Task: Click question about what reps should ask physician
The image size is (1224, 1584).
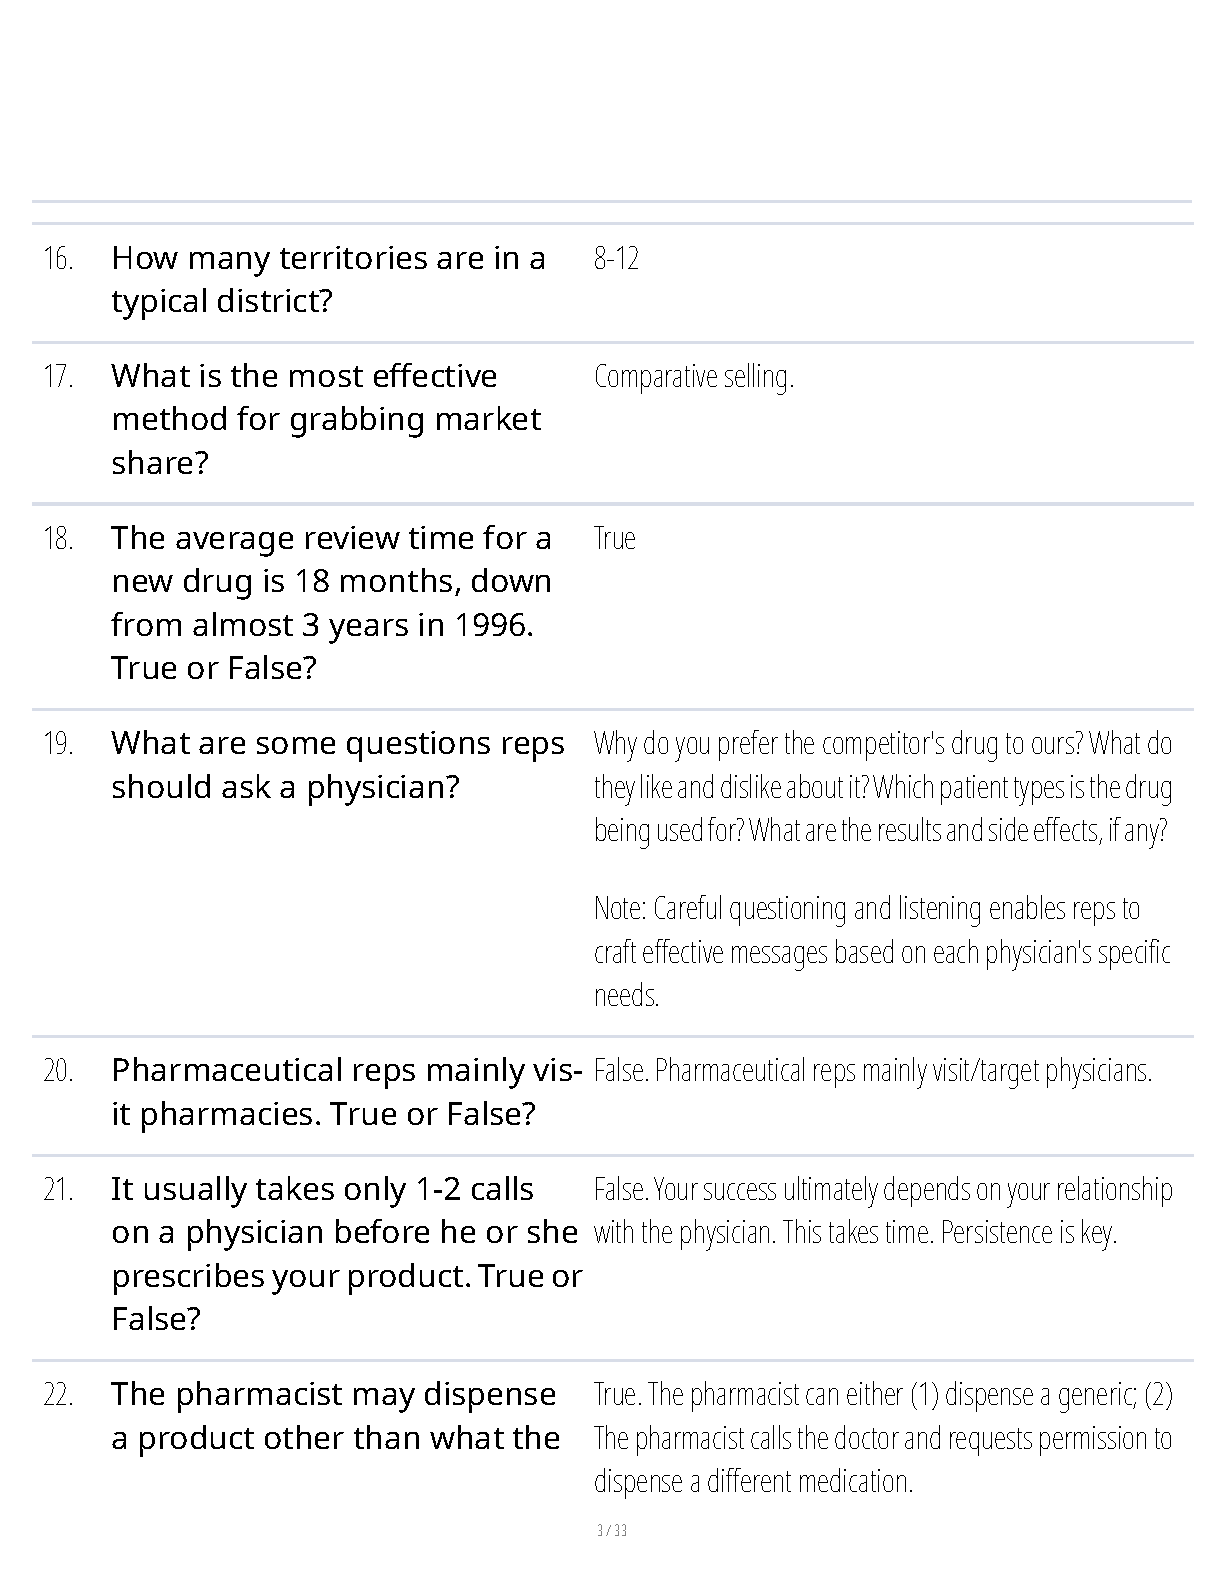Action: tap(338, 765)
